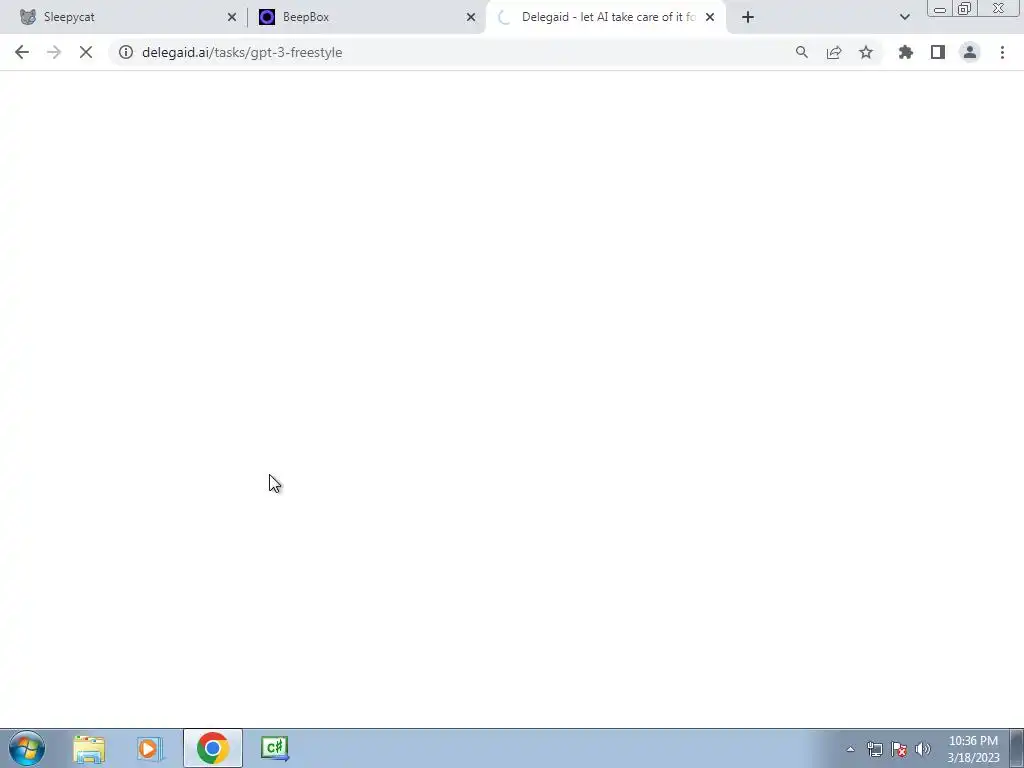Minimize the Chrome window

pos(940,8)
